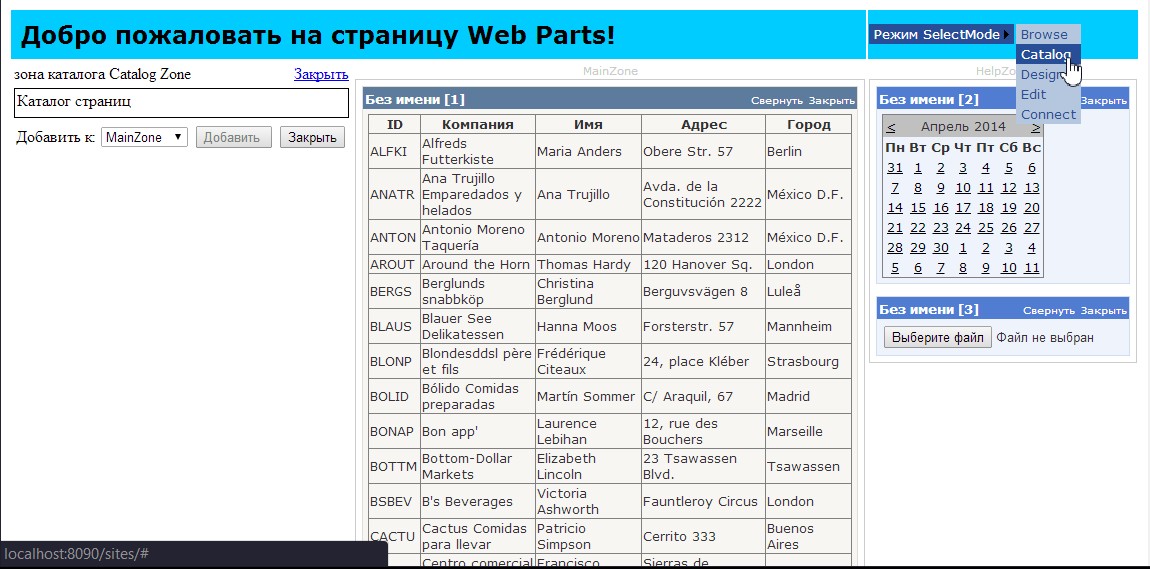Click the Без имени [2] title
The image size is (1150, 569).
click(929, 99)
